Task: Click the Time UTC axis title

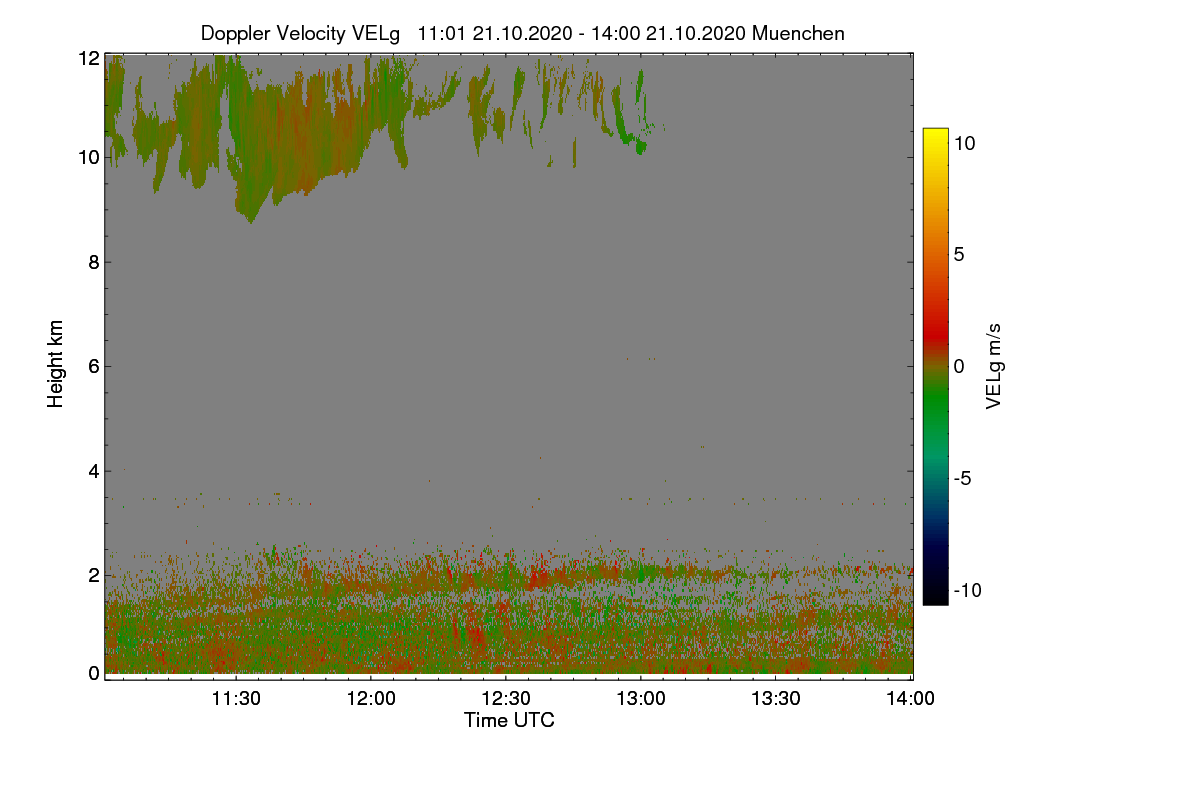Action: pos(509,720)
